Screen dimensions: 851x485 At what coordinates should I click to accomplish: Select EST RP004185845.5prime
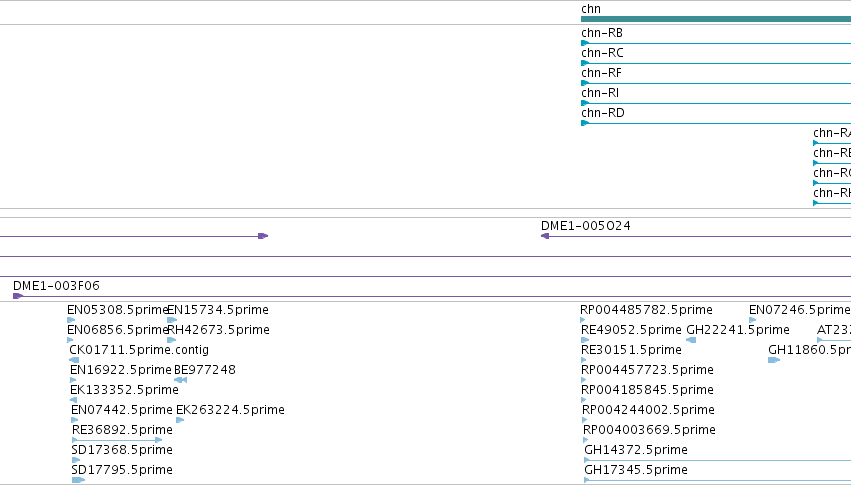coord(647,390)
